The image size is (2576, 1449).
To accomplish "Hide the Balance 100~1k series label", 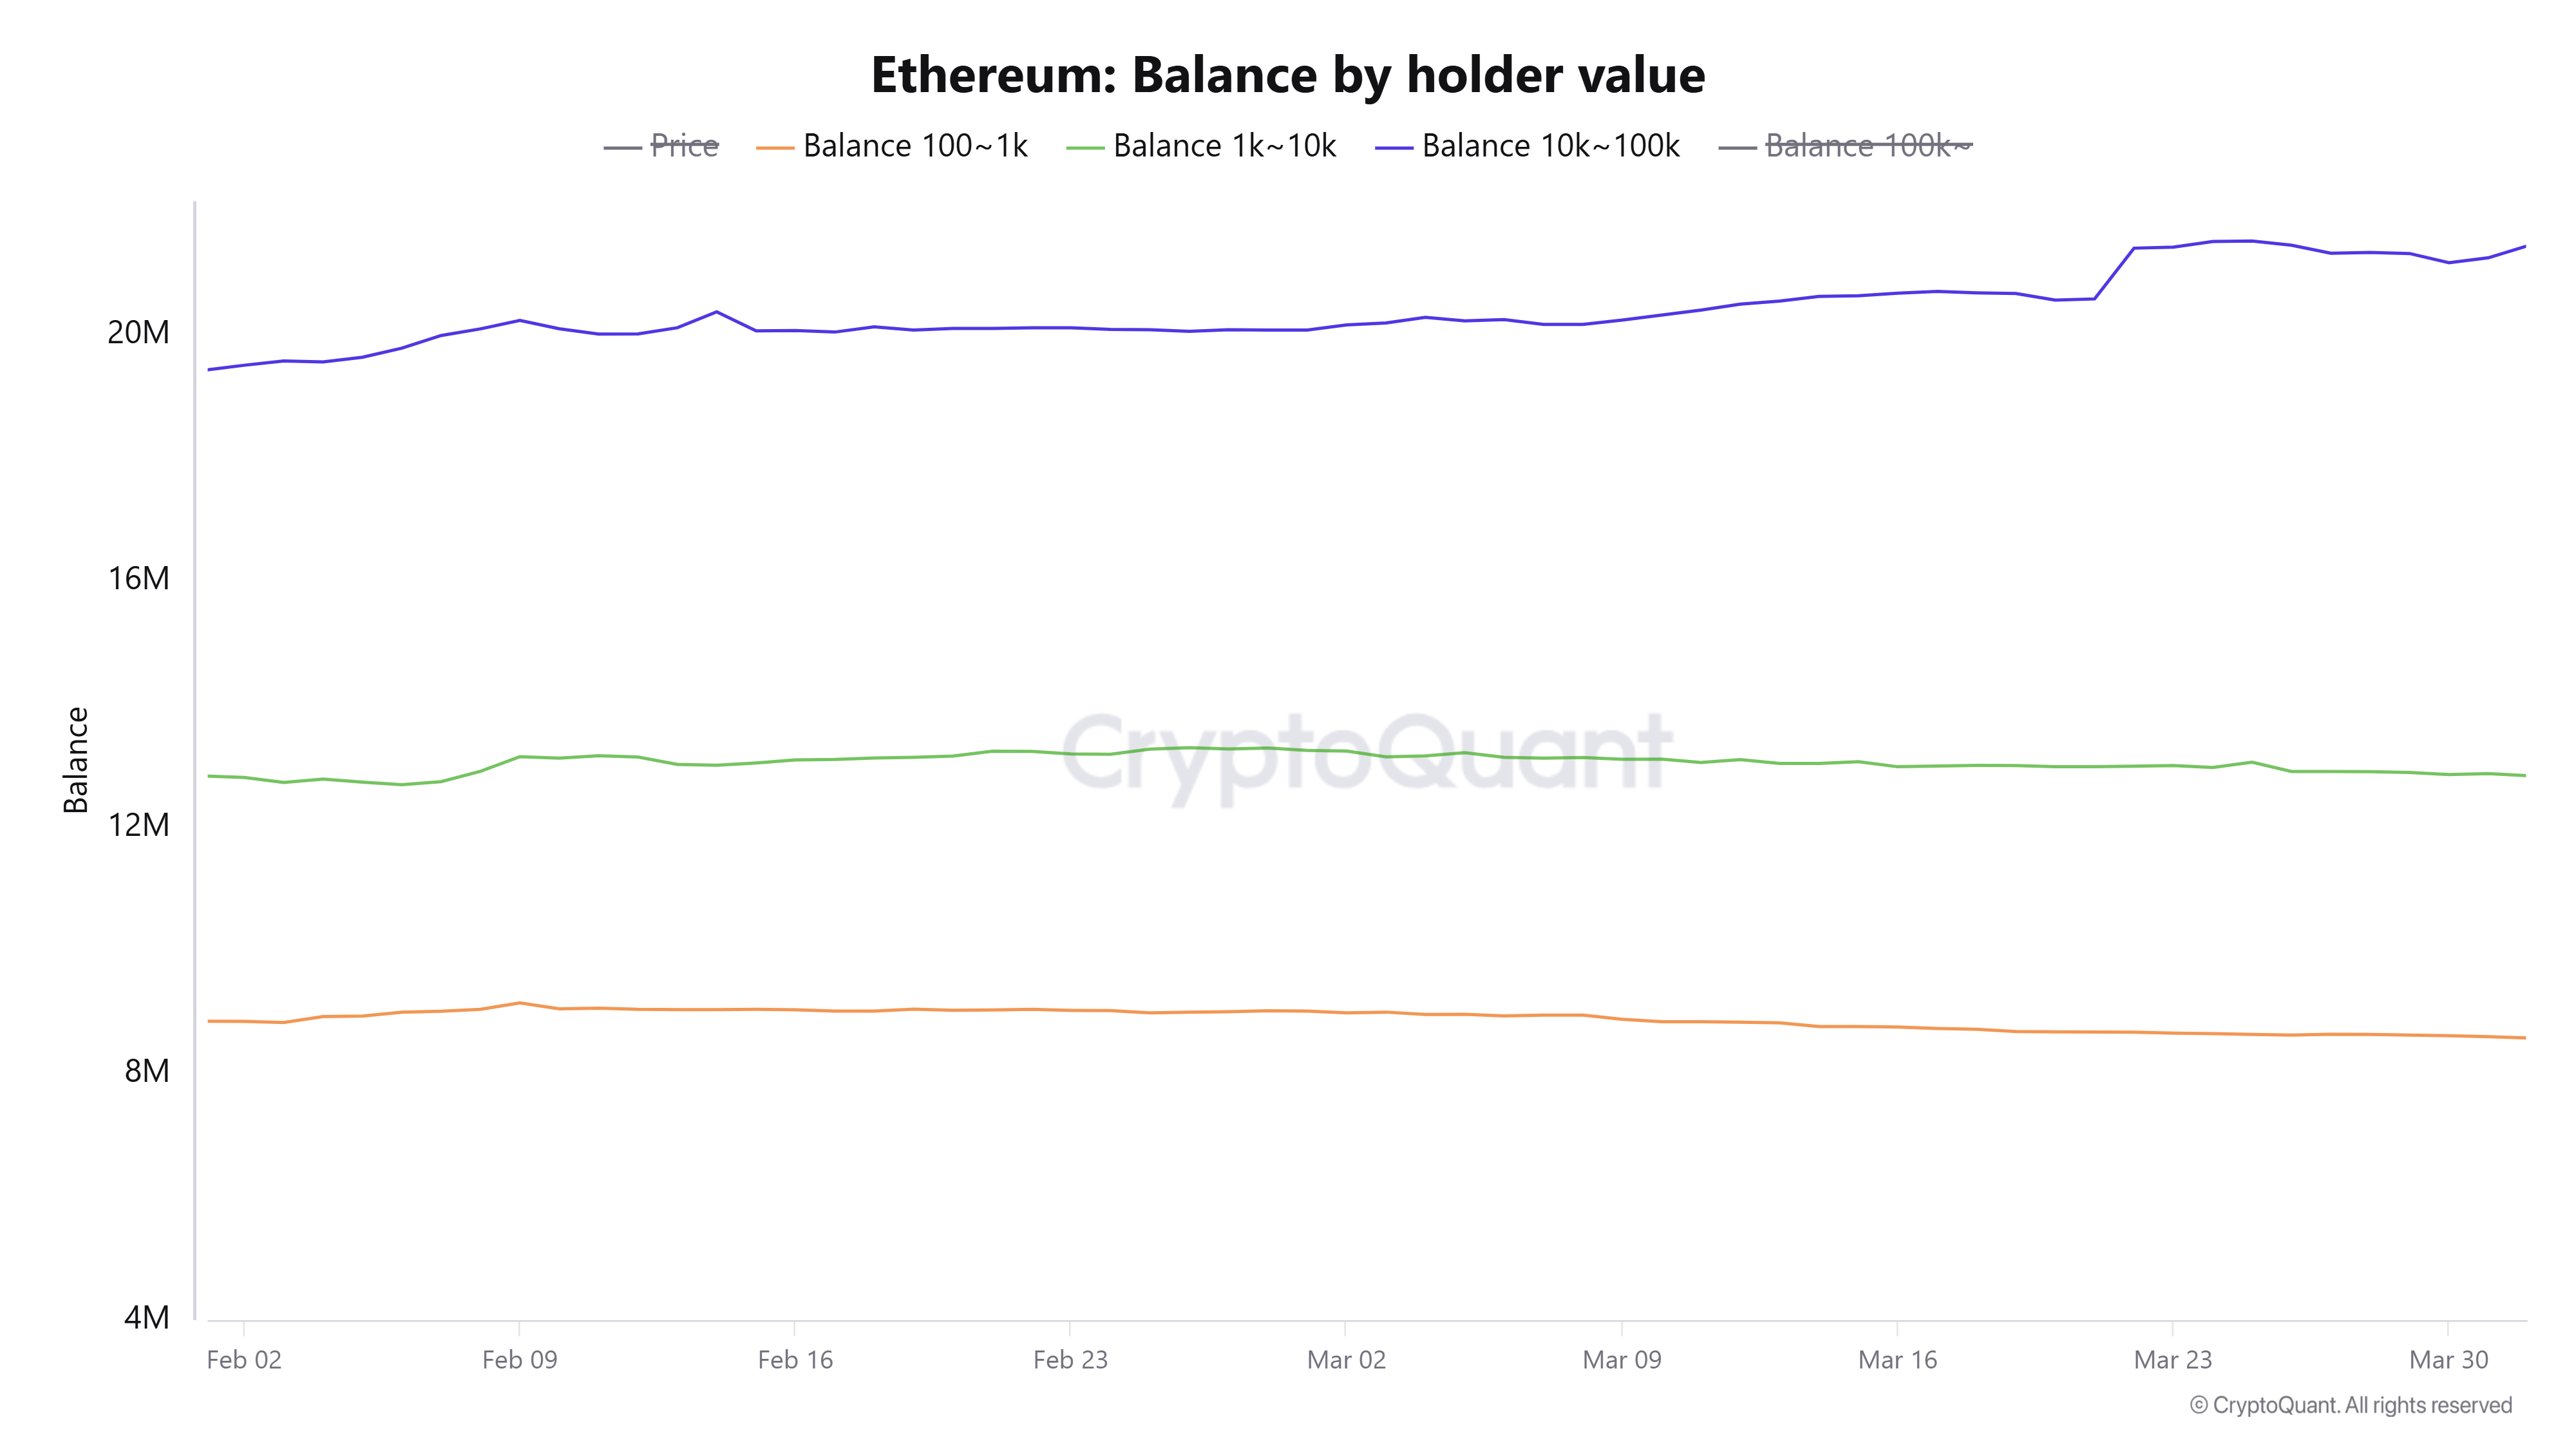I will [915, 146].
